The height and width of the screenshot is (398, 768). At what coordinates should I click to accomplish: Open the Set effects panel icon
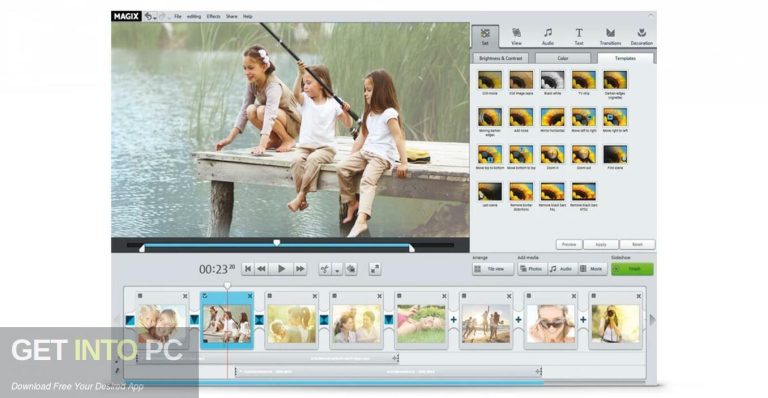(485, 33)
